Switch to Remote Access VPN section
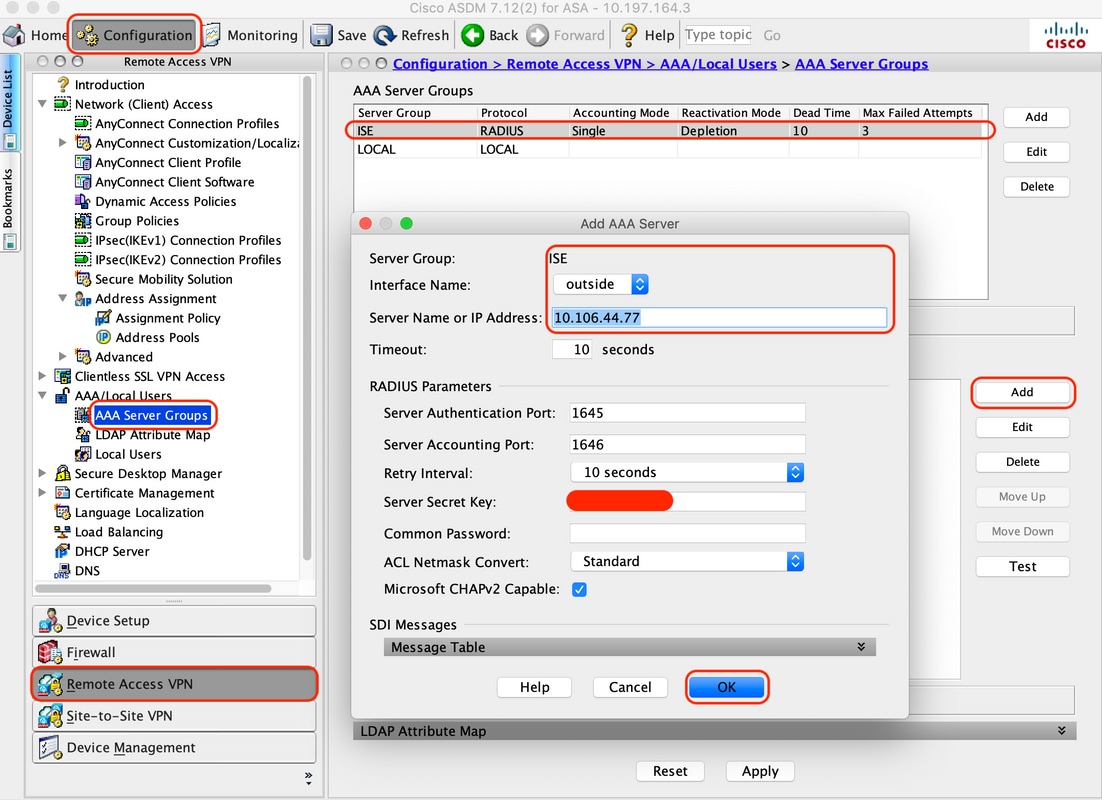The height and width of the screenshot is (800, 1102). (x=174, y=684)
